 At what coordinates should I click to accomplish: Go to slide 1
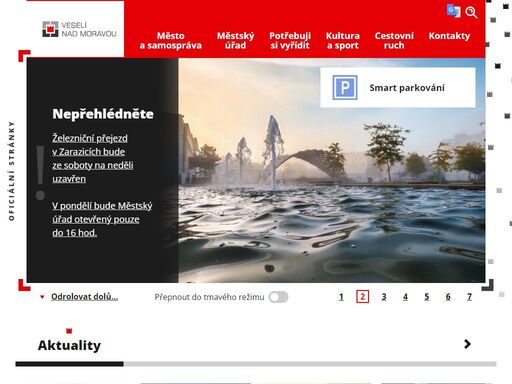[341, 297]
